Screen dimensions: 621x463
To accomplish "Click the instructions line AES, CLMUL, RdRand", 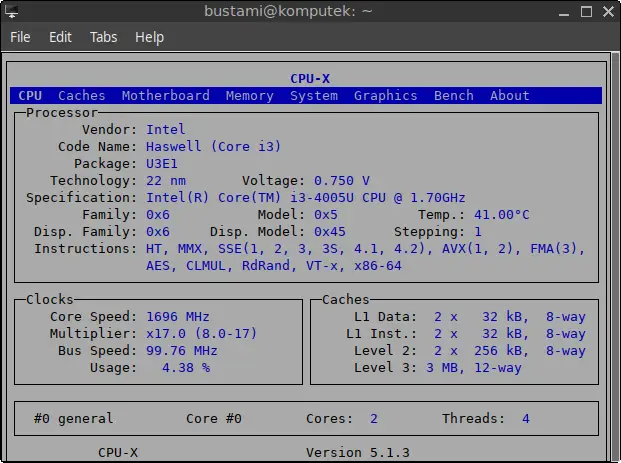I will 274,266.
